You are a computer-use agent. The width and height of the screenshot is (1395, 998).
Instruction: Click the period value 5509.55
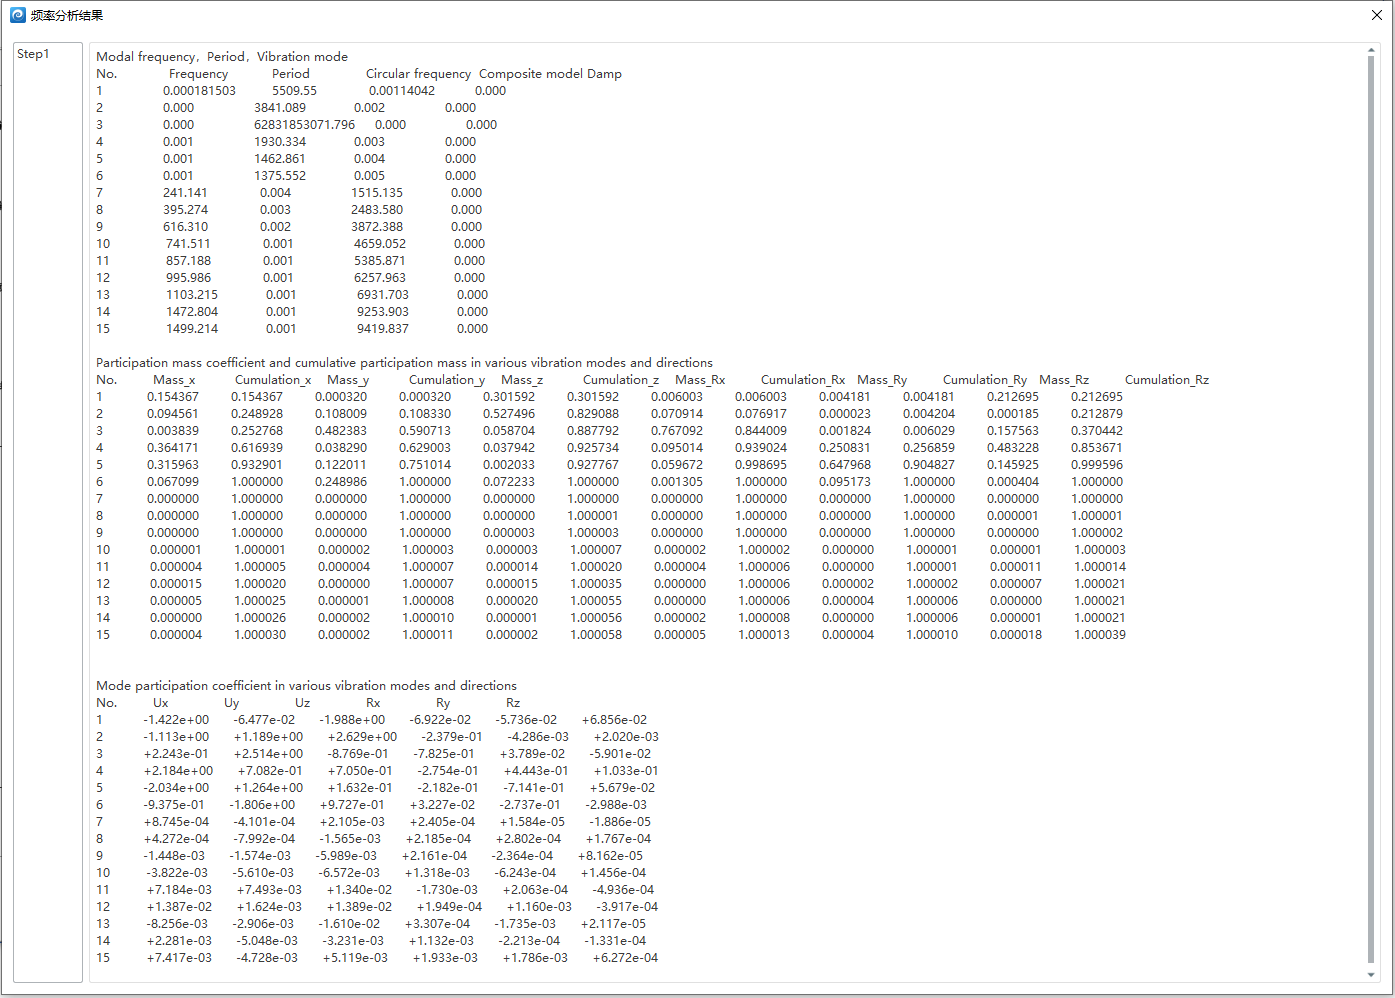(x=294, y=91)
